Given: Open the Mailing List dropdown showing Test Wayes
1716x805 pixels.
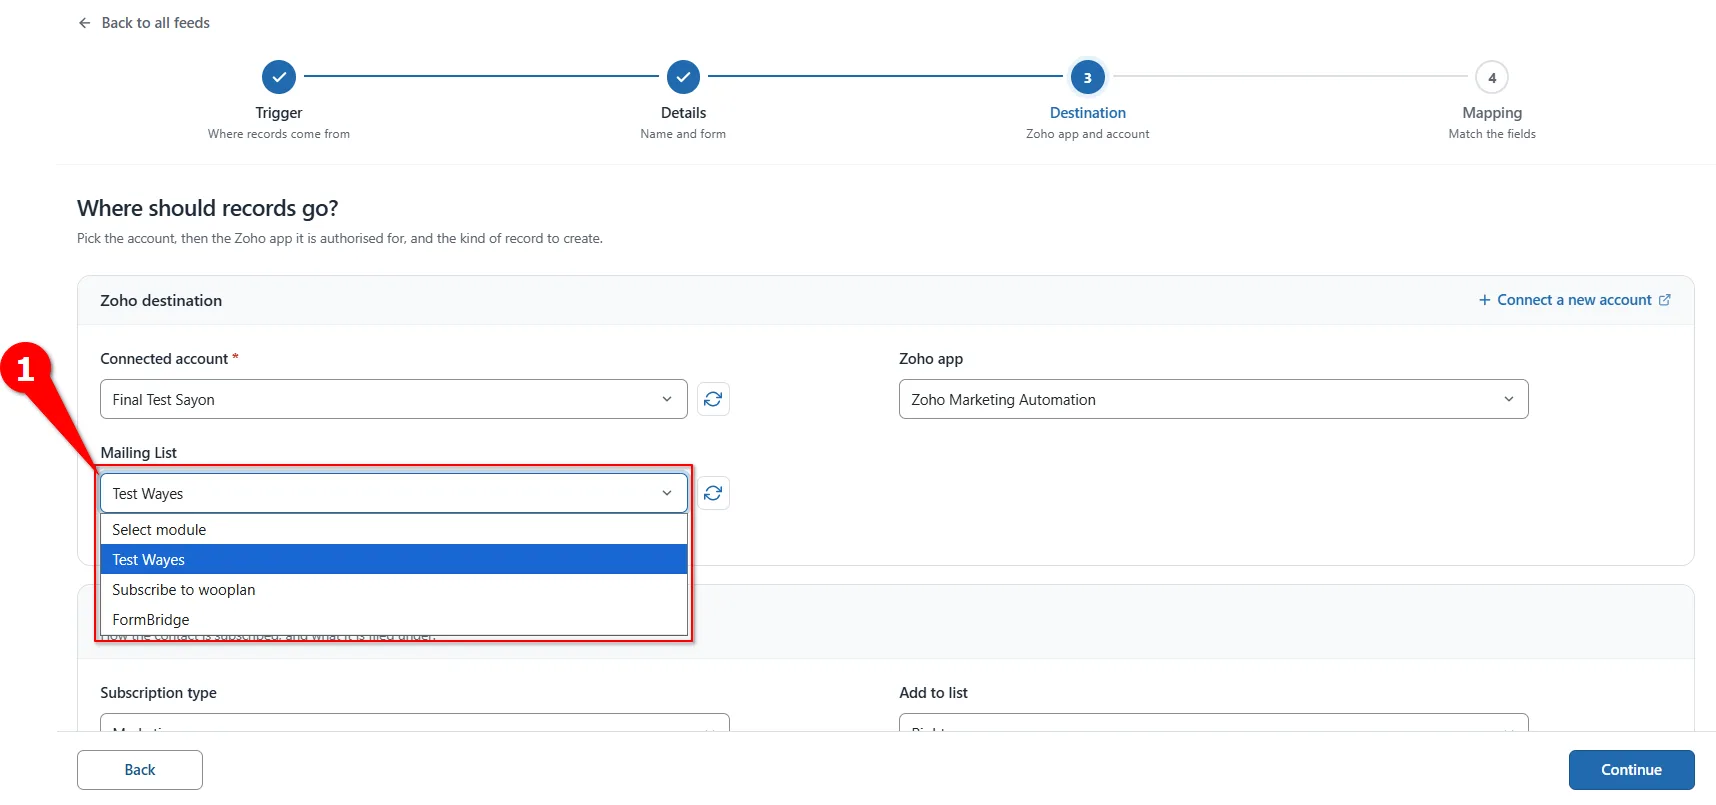Looking at the screenshot, I should point(394,493).
